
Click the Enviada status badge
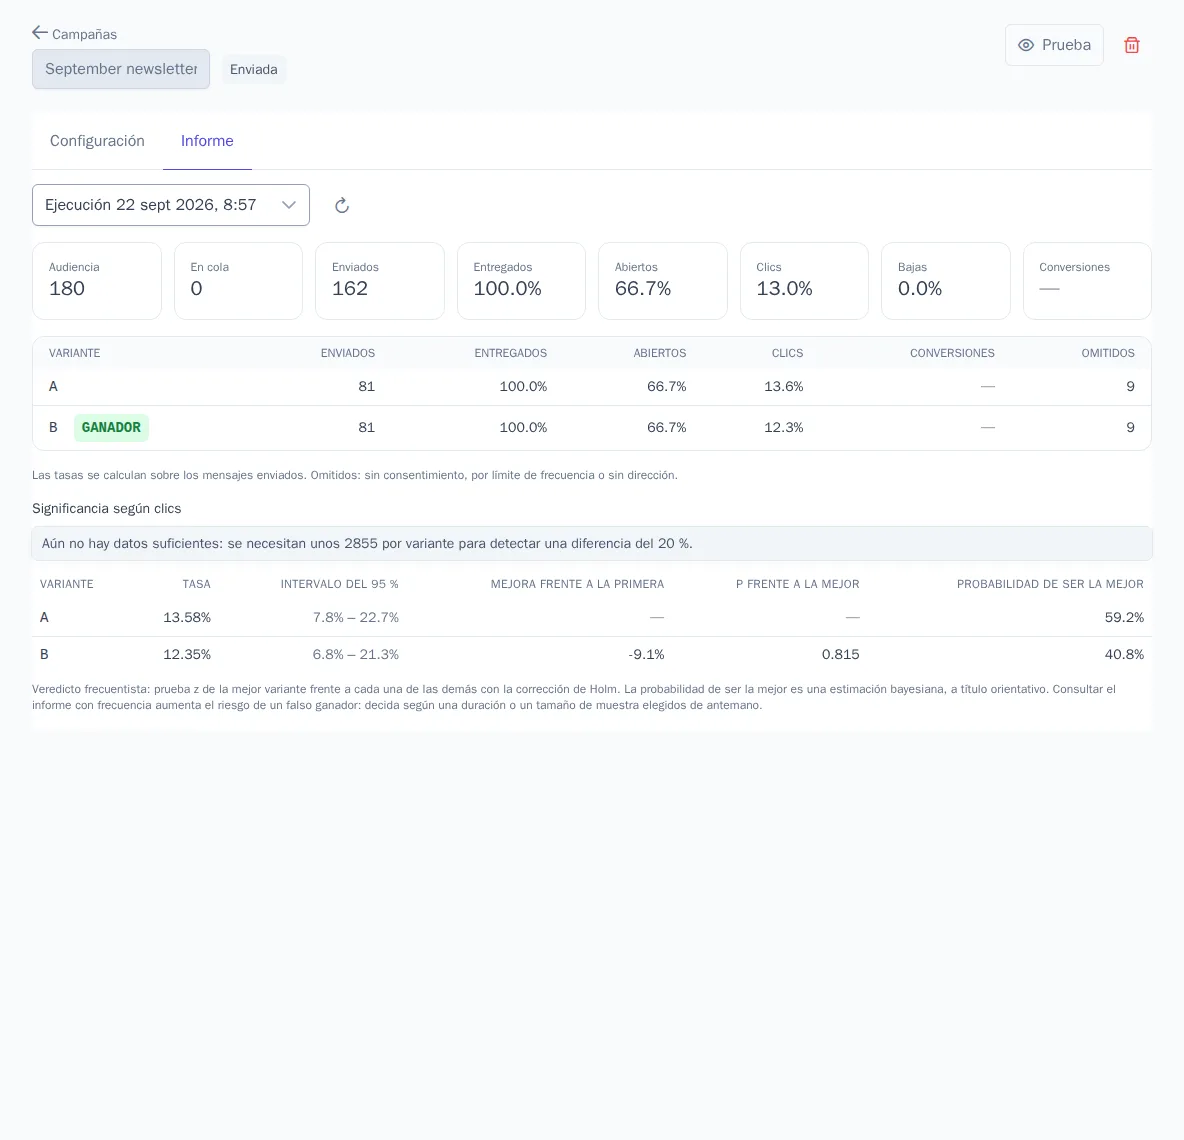254,69
